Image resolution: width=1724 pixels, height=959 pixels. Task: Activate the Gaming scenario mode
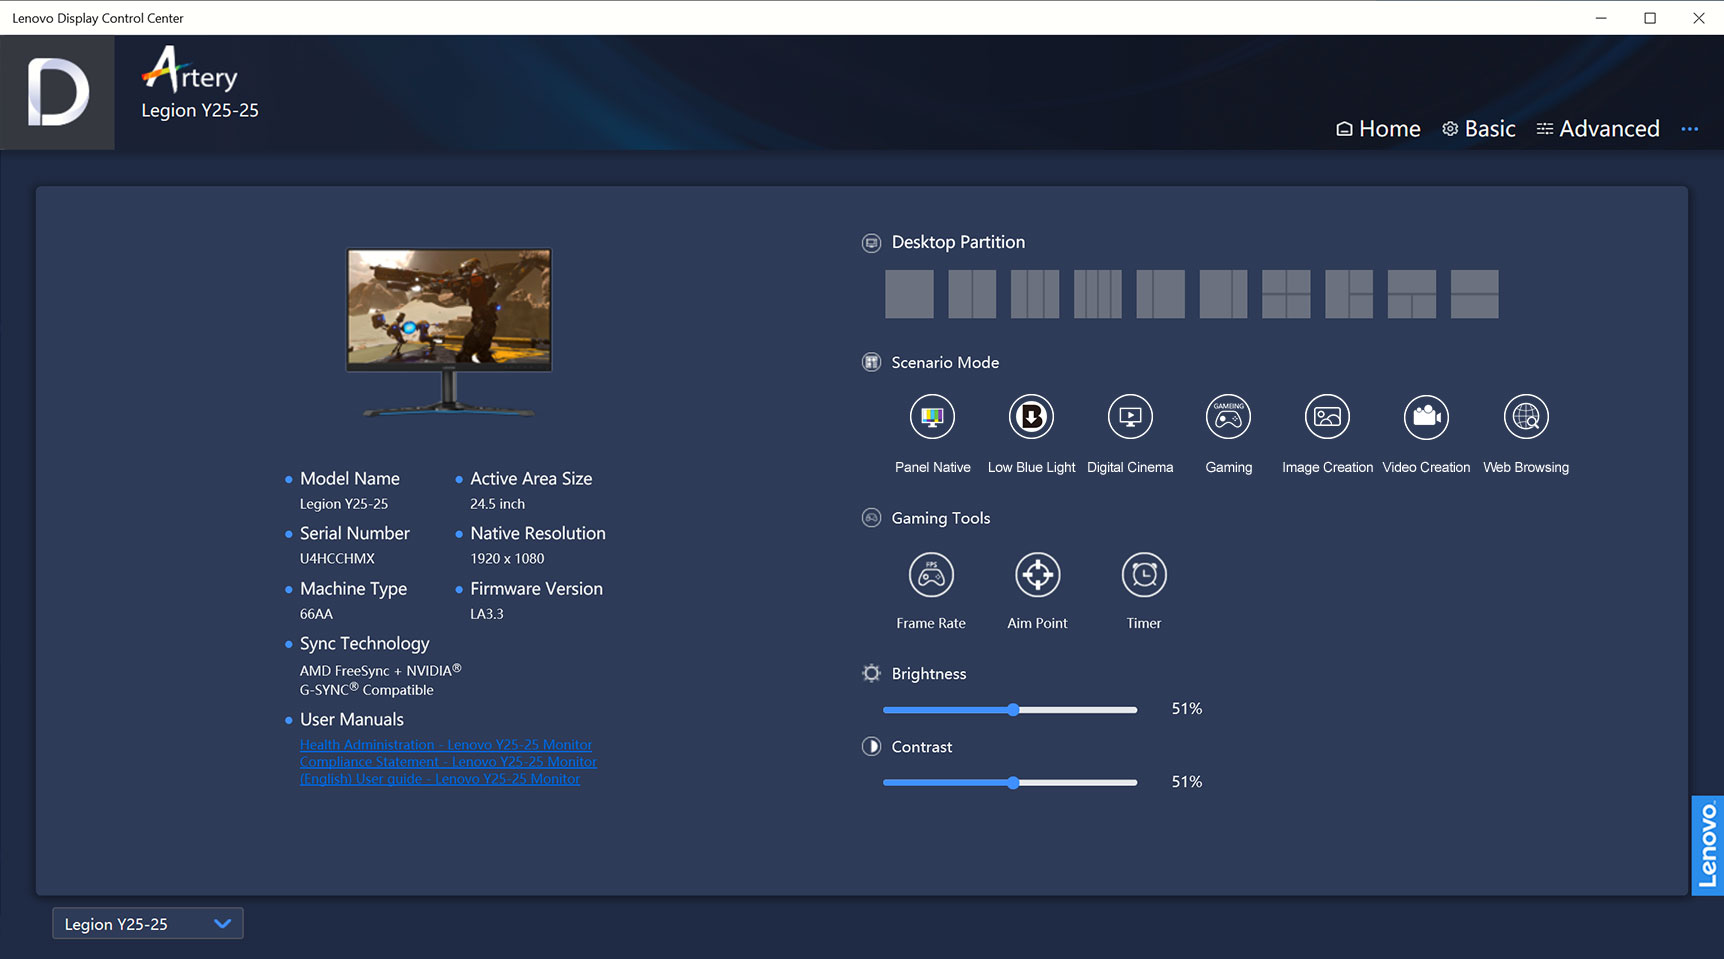1228,416
